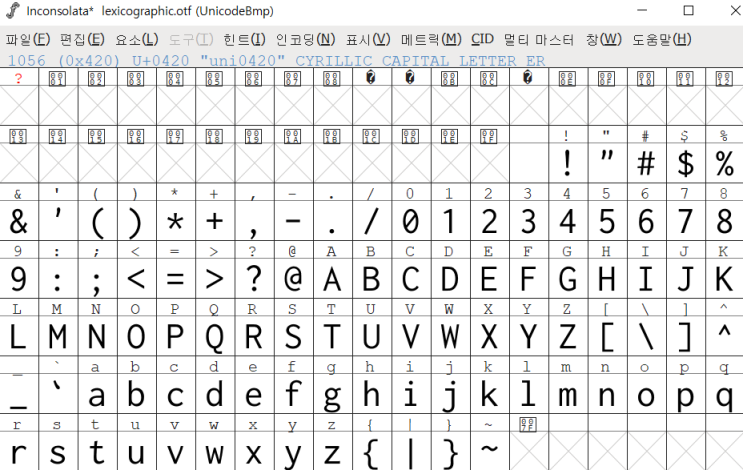Select the first slot marked red ?
The image size is (743, 470).
click(x=19, y=106)
